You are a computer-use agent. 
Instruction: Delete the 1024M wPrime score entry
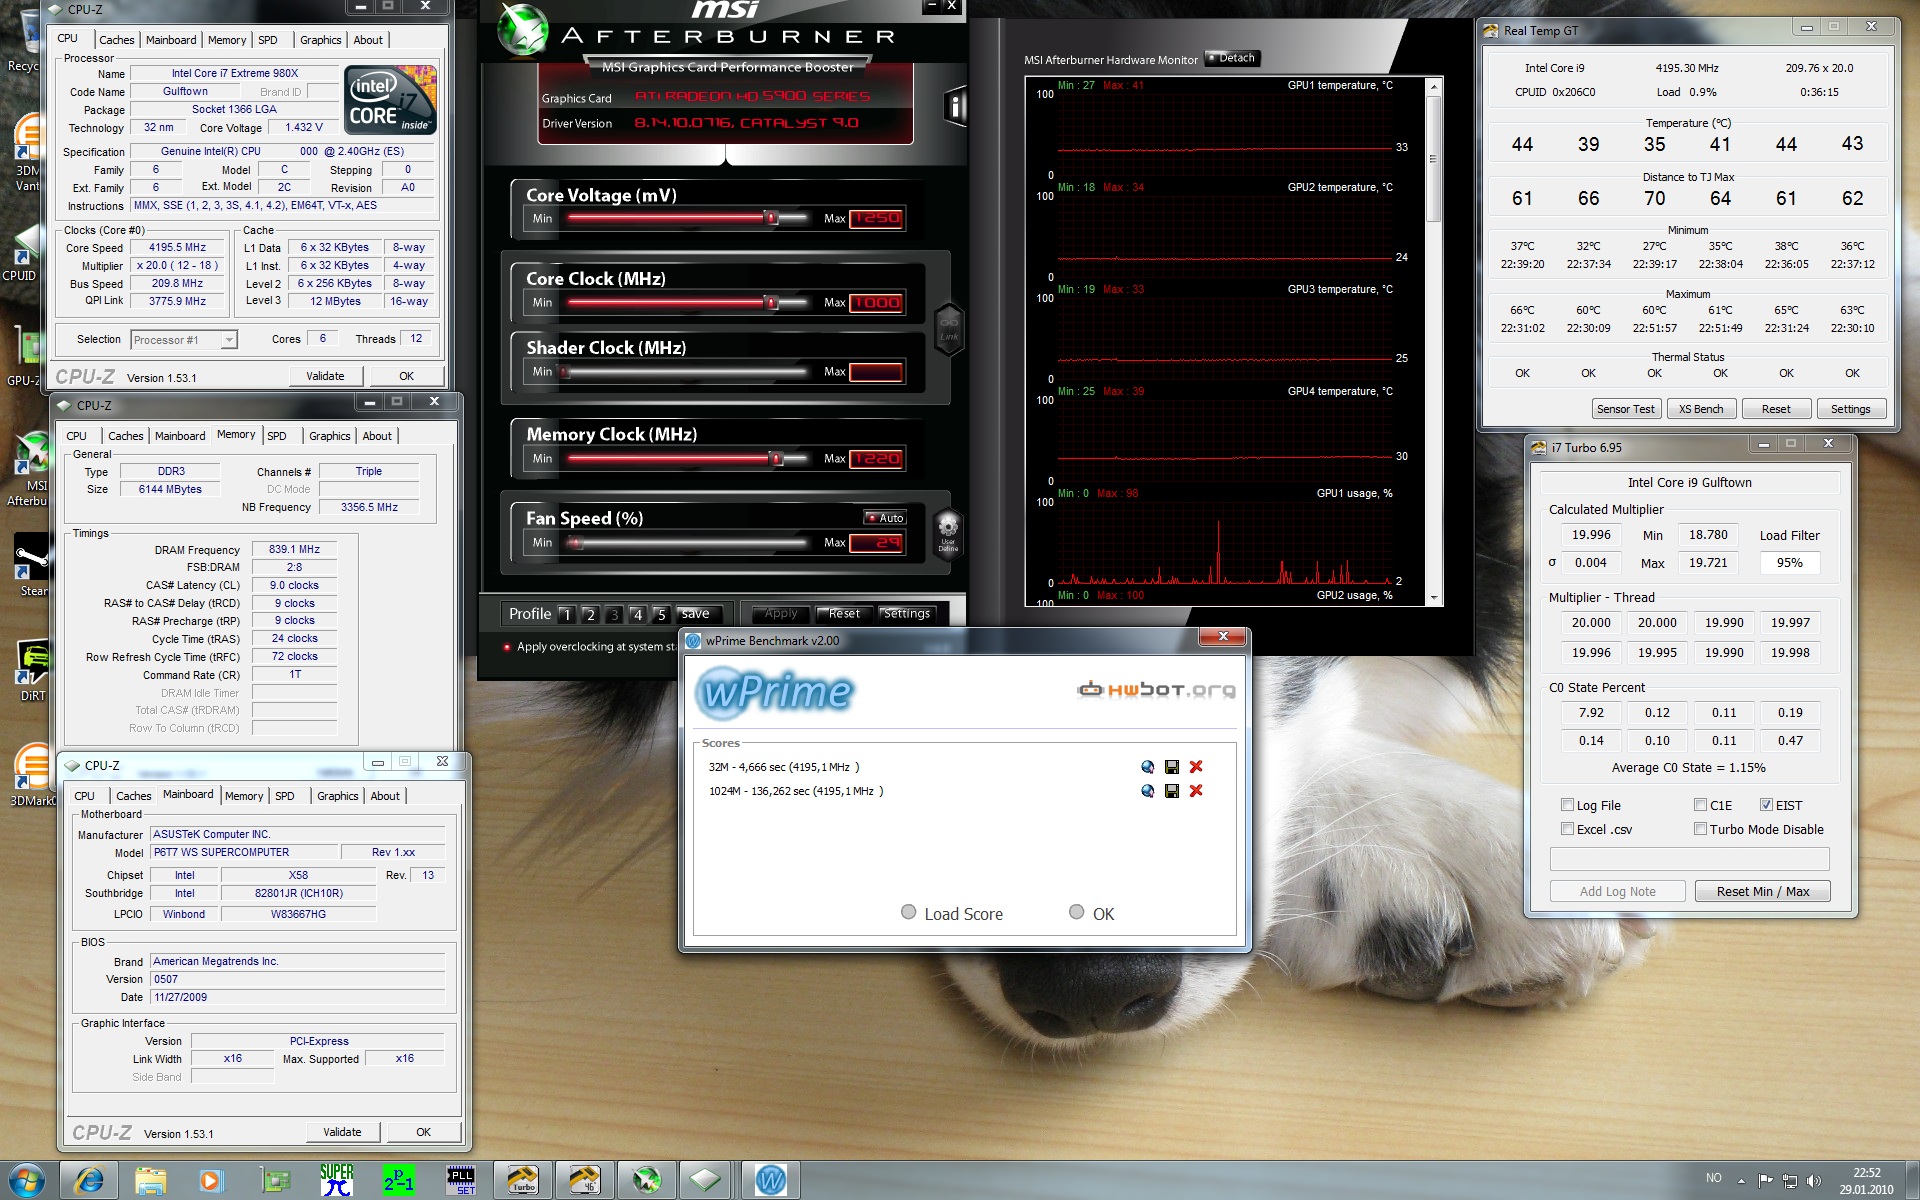click(1195, 791)
